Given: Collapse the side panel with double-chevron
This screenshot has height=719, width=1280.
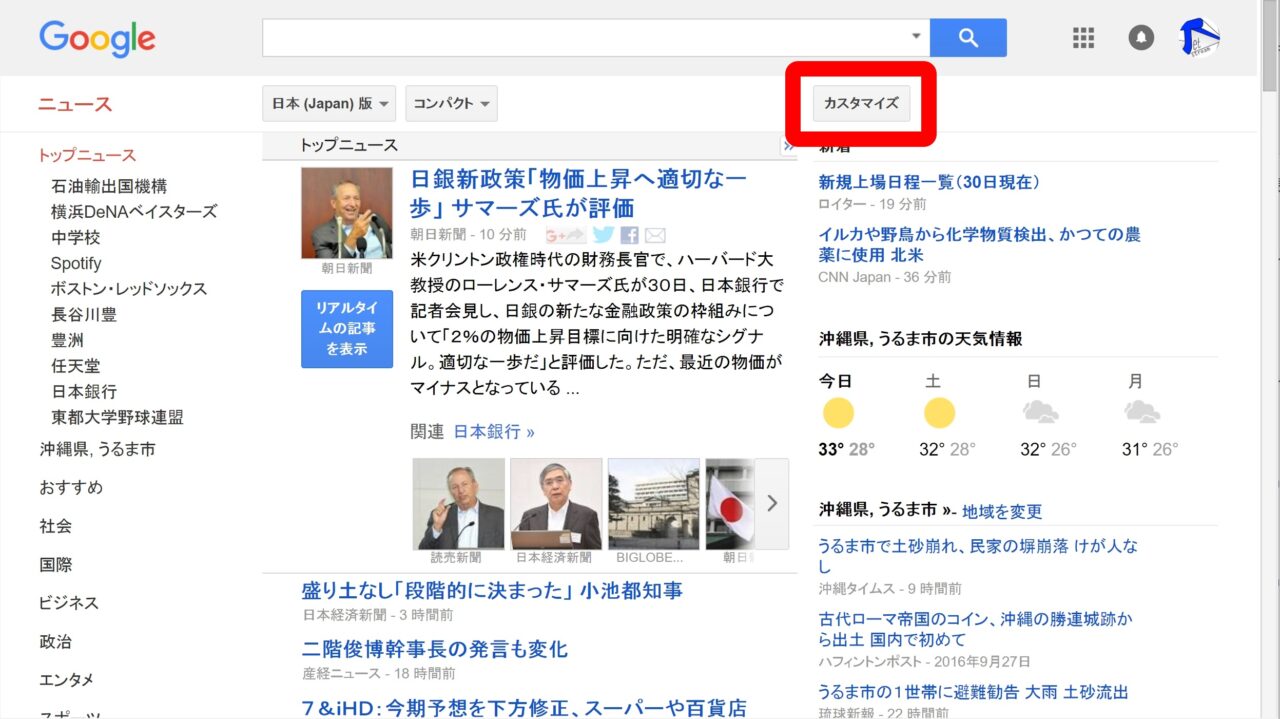Looking at the screenshot, I should pos(787,146).
